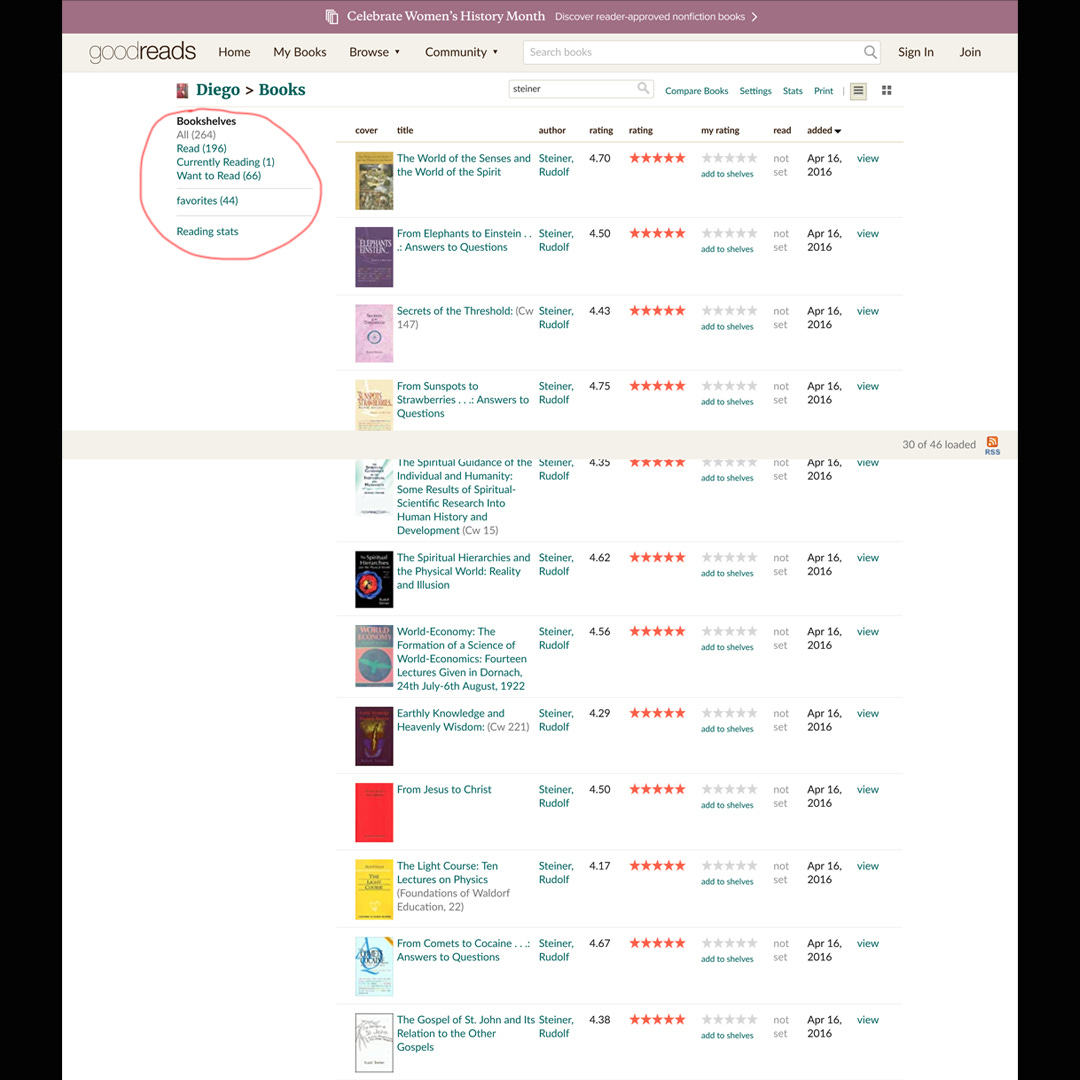Click the Goodreads logo
Screen dimensions: 1080x1080
(x=142, y=52)
